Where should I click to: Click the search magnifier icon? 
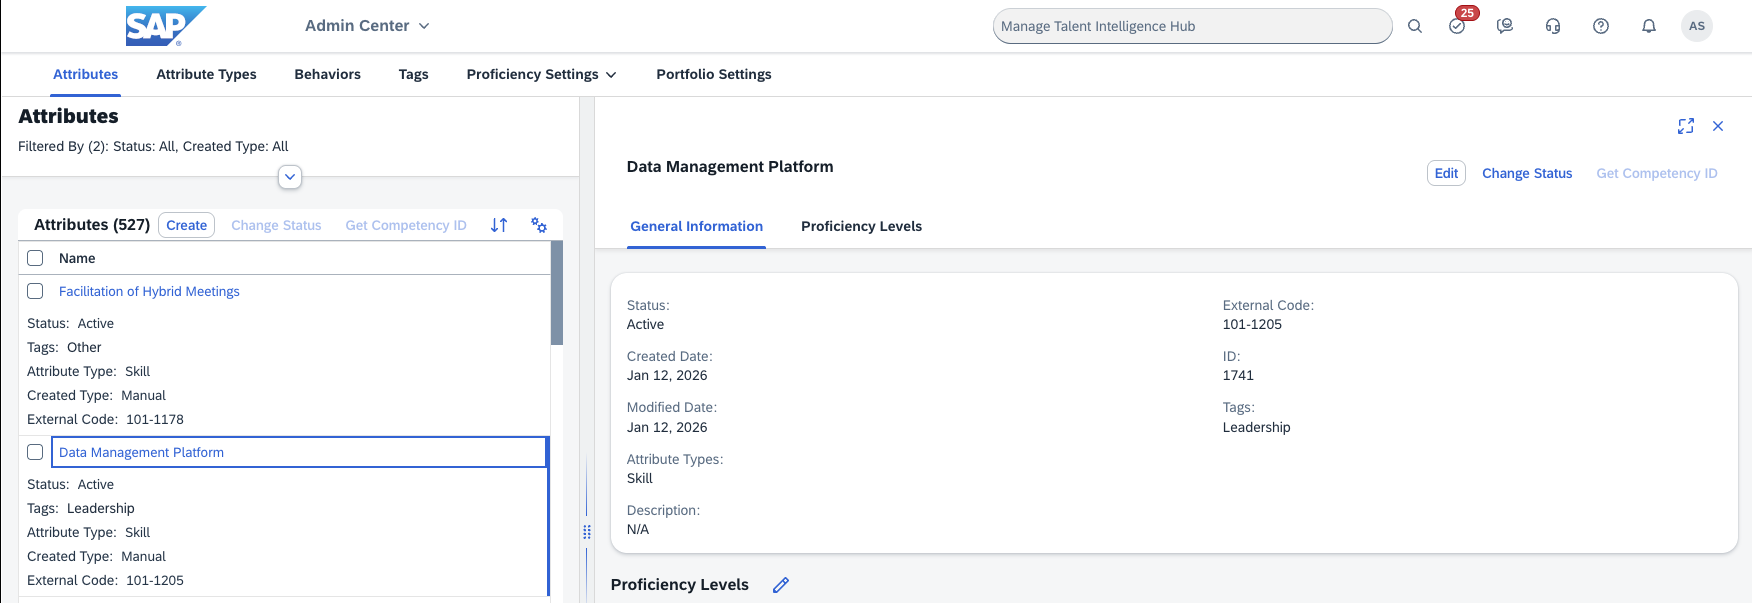point(1415,26)
